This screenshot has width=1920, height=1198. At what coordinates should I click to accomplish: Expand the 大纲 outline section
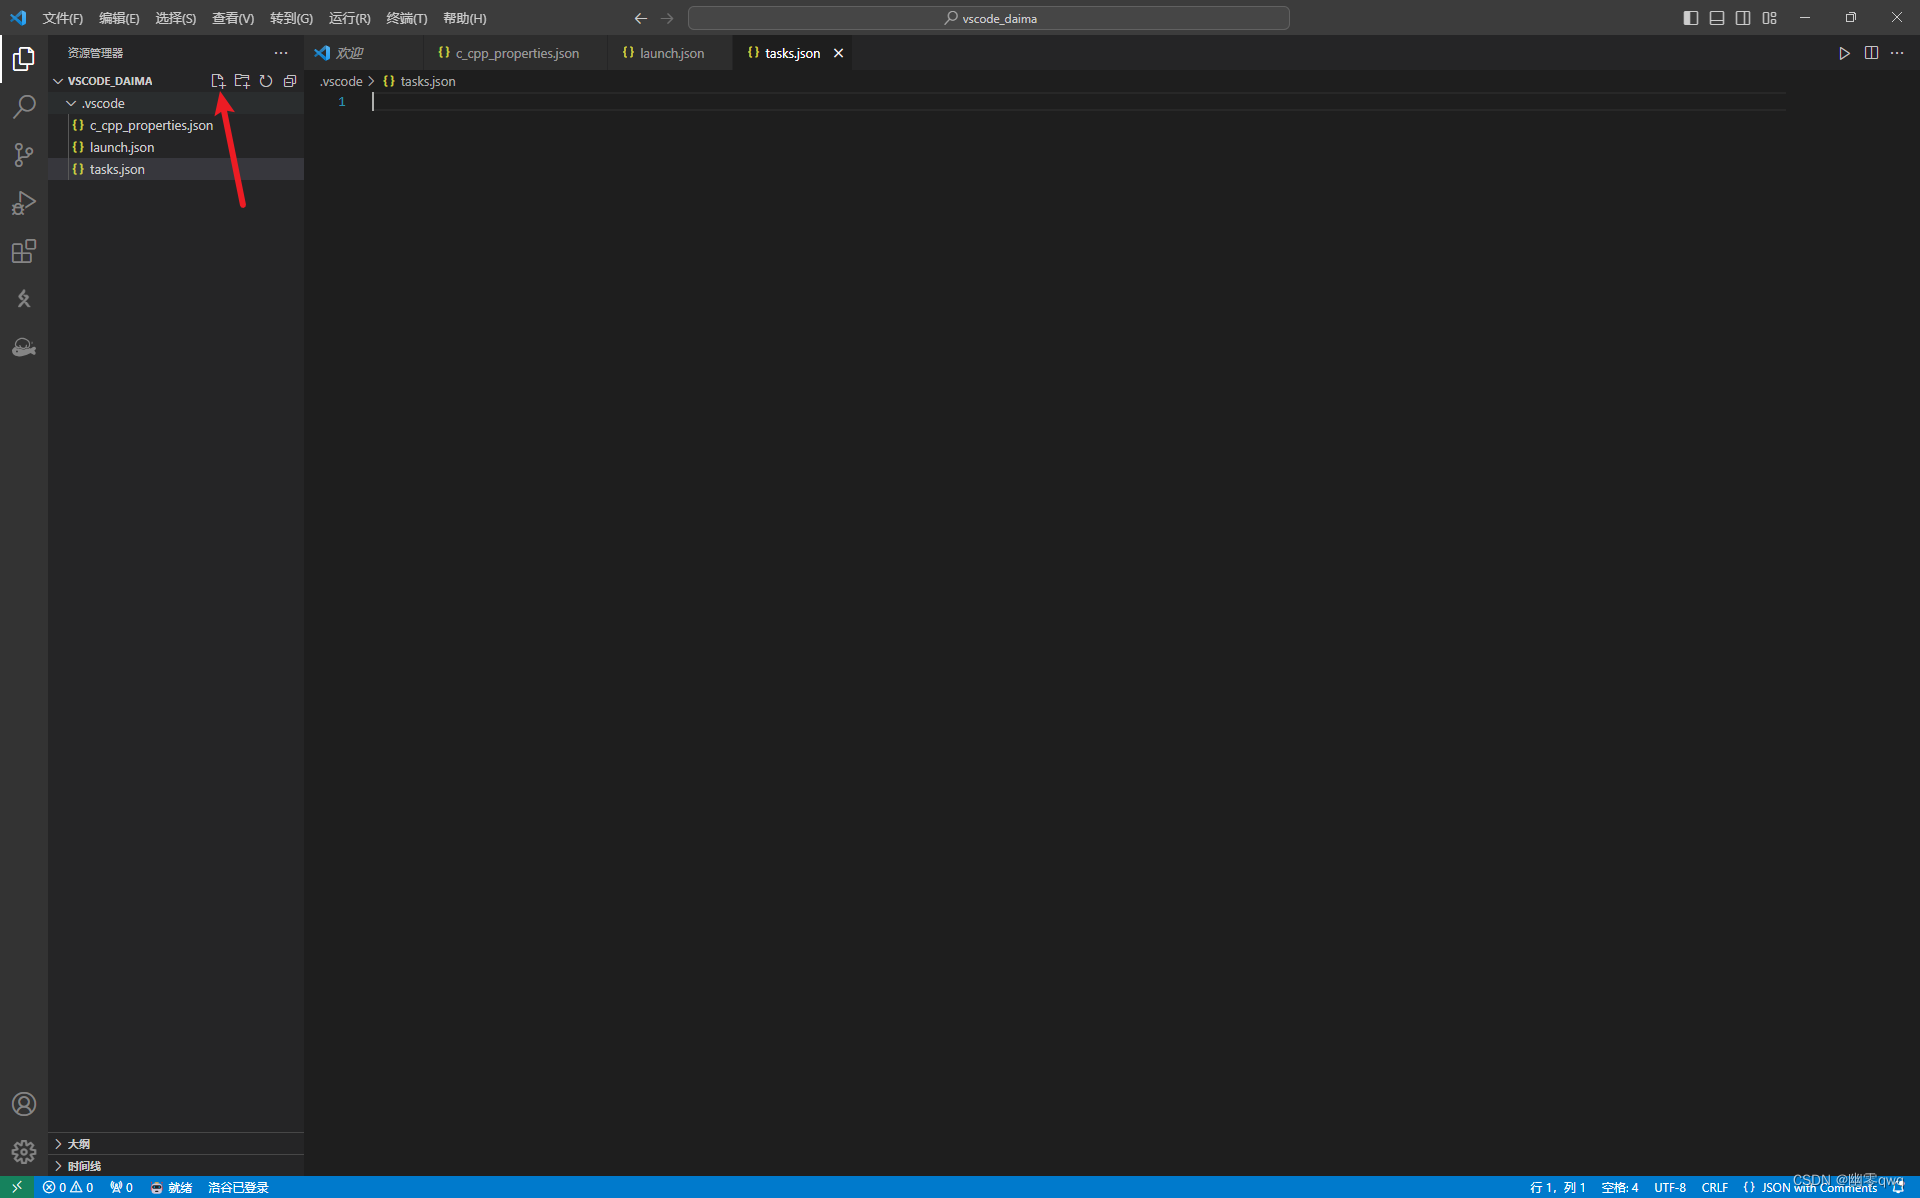tap(176, 1144)
